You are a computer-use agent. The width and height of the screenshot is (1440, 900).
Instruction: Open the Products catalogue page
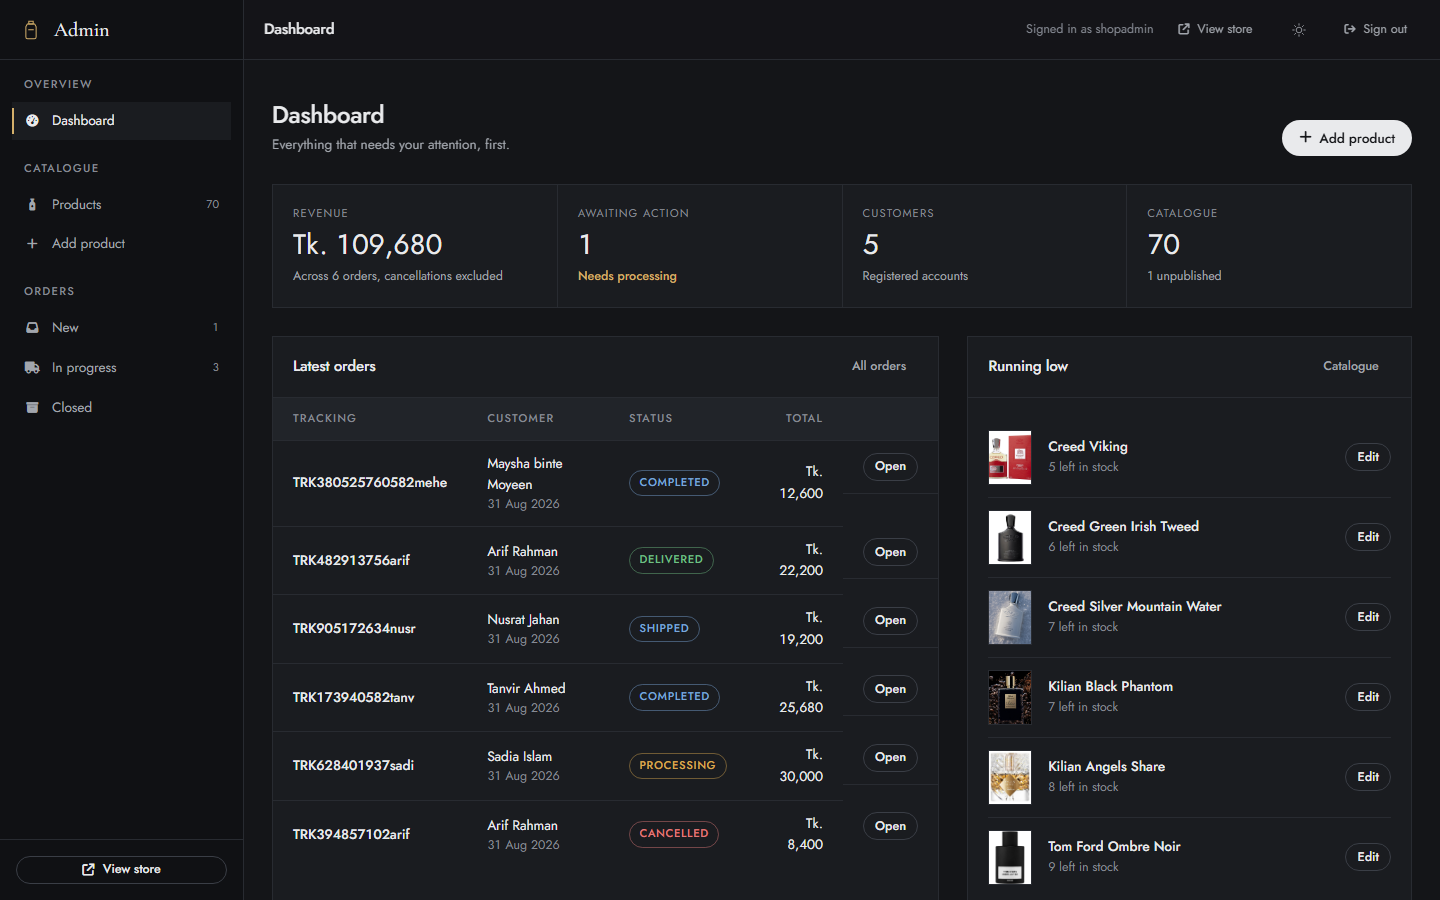click(121, 204)
